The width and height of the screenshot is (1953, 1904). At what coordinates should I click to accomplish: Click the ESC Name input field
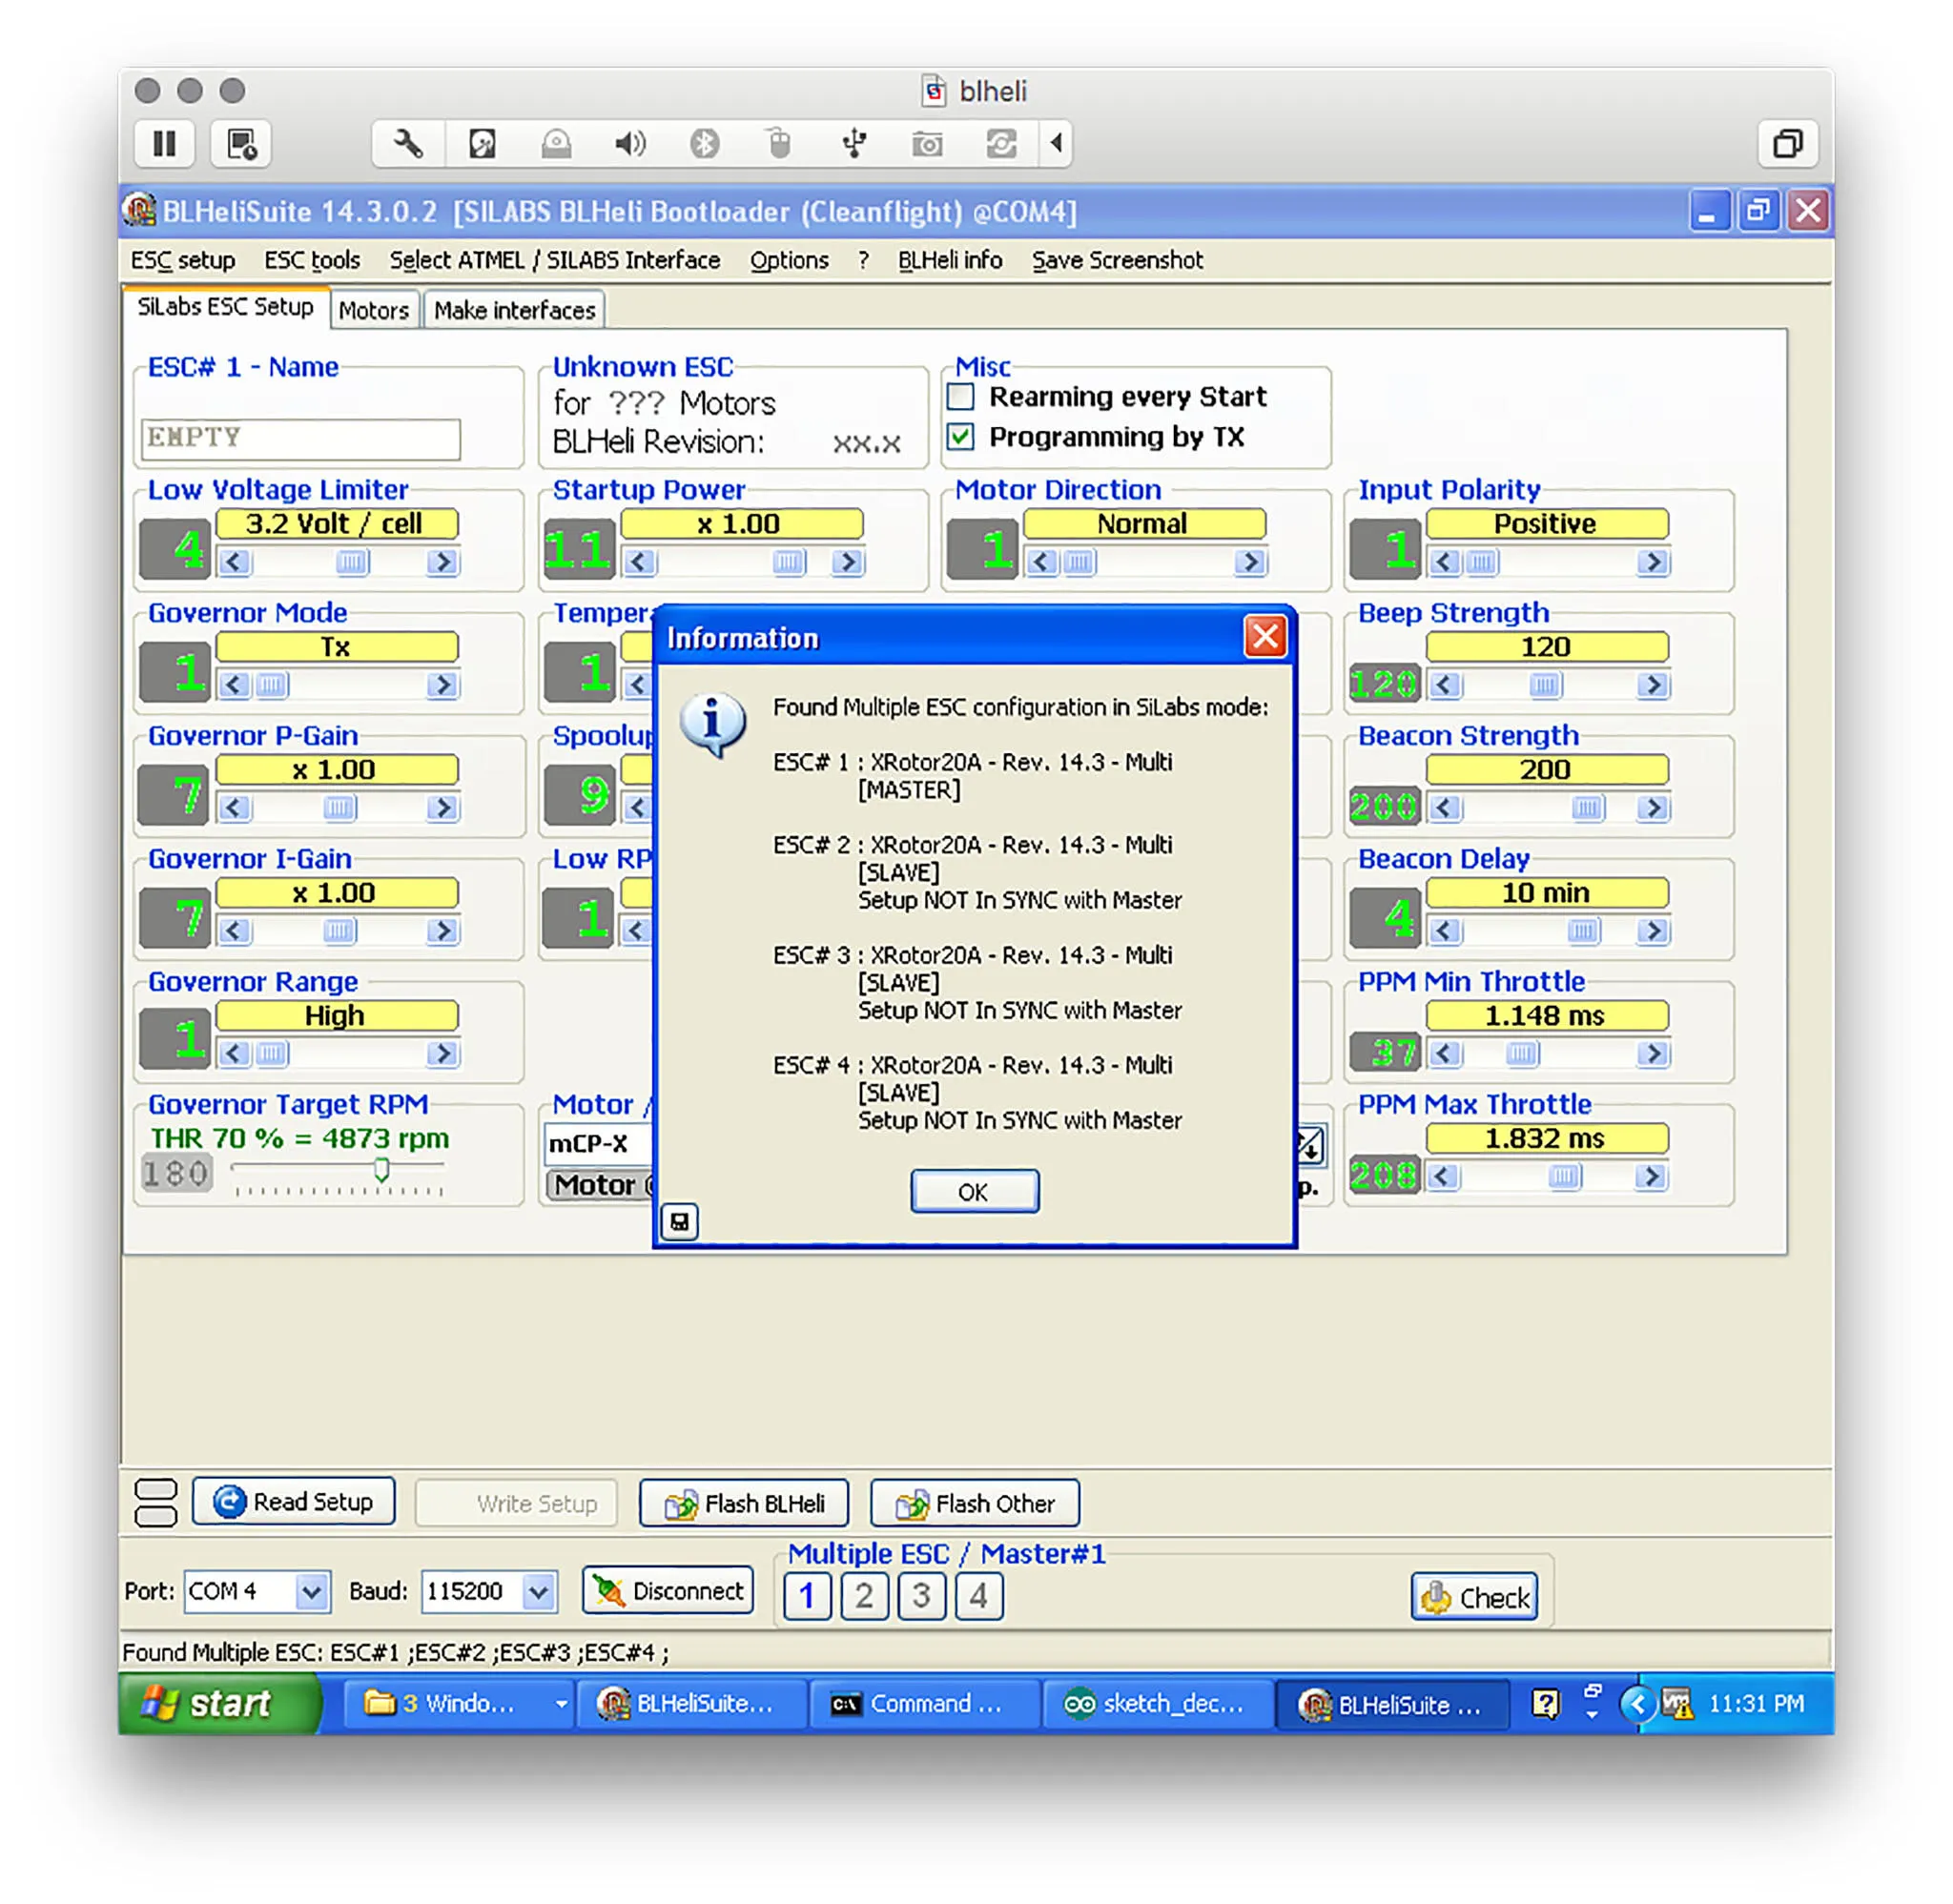[300, 438]
